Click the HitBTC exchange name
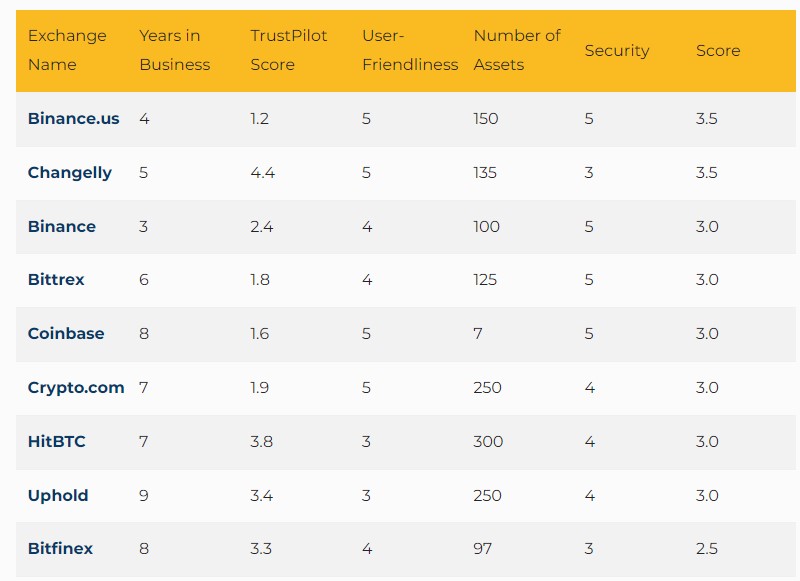The width and height of the screenshot is (800, 581). click(56, 442)
